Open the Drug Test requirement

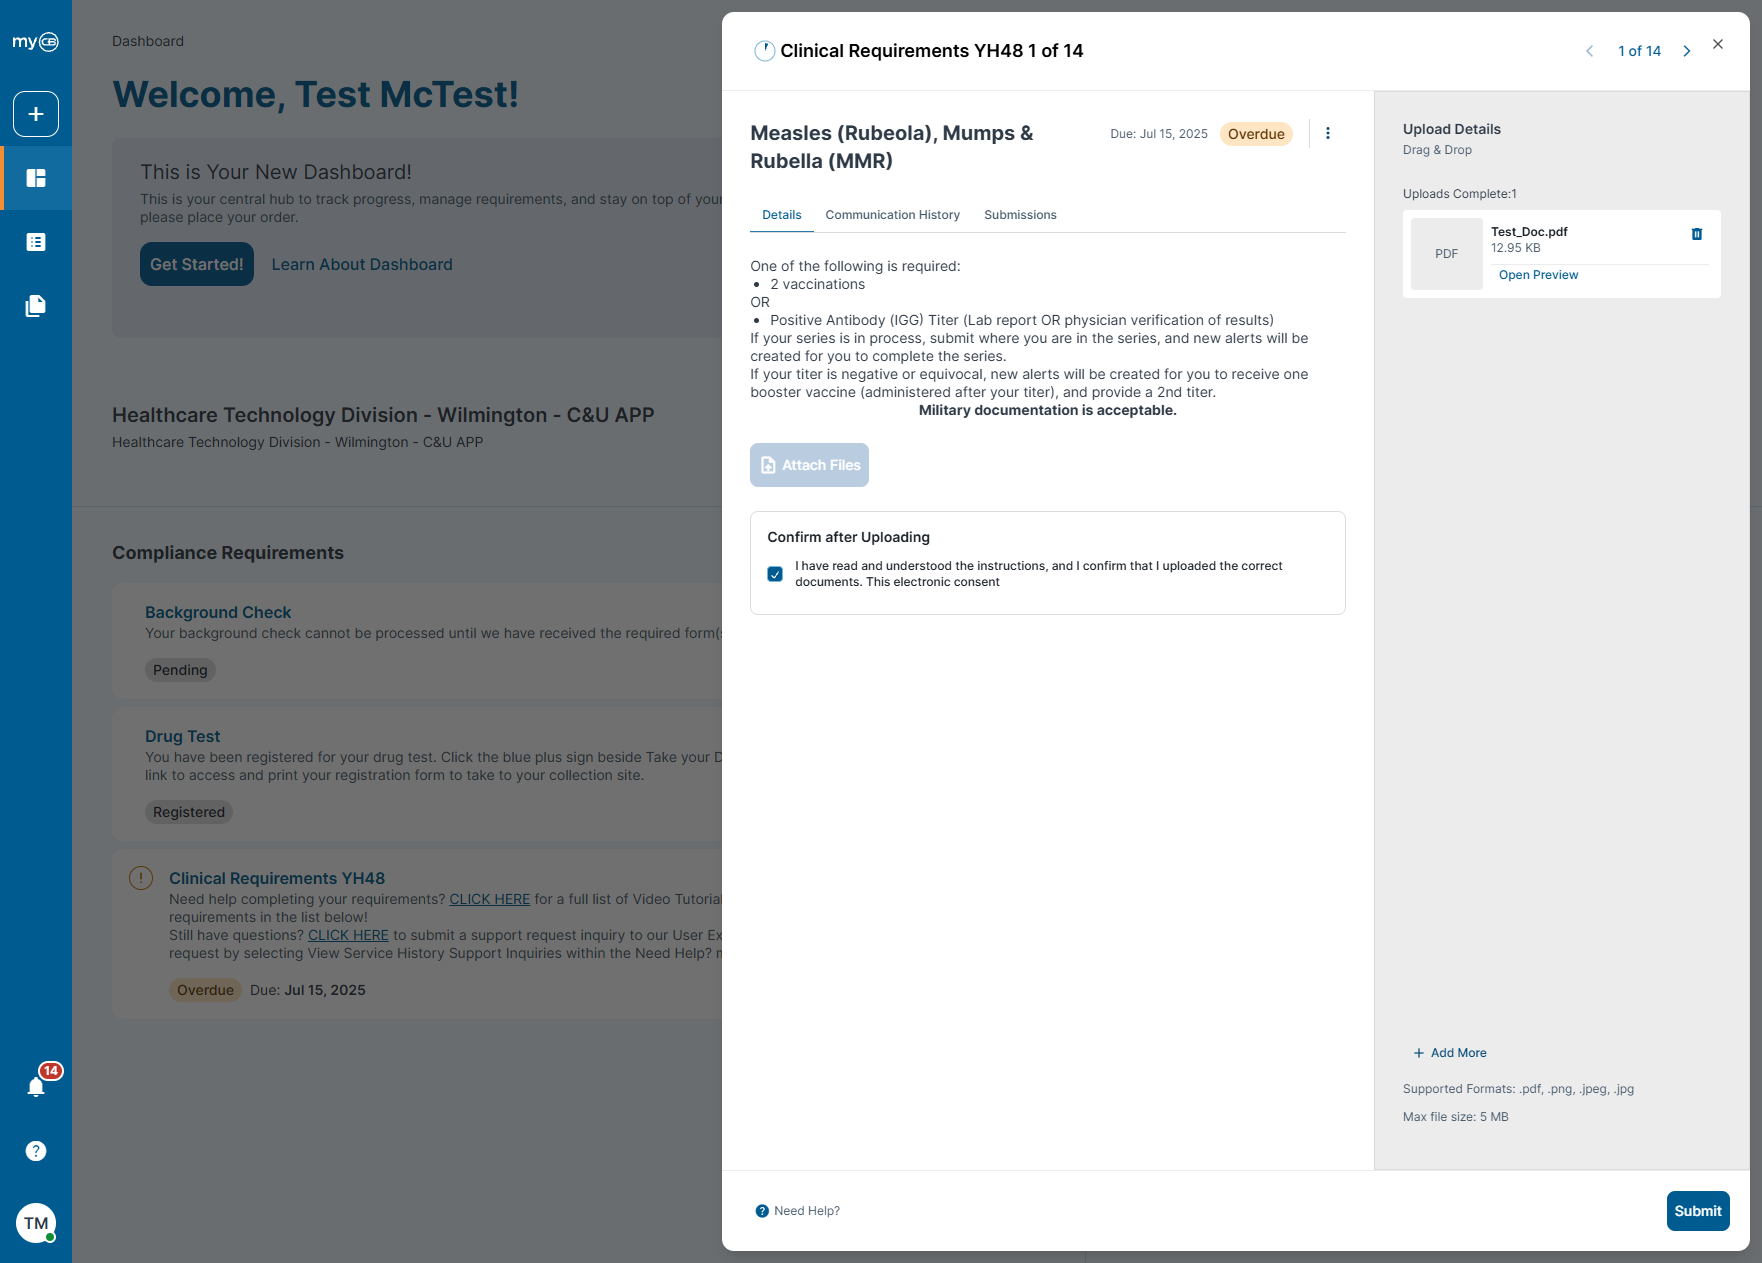tap(182, 736)
